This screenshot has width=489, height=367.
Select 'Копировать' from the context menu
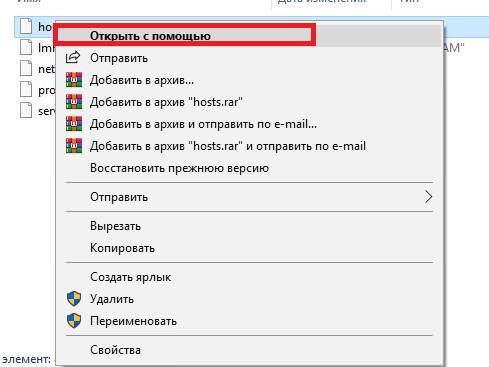(250, 248)
